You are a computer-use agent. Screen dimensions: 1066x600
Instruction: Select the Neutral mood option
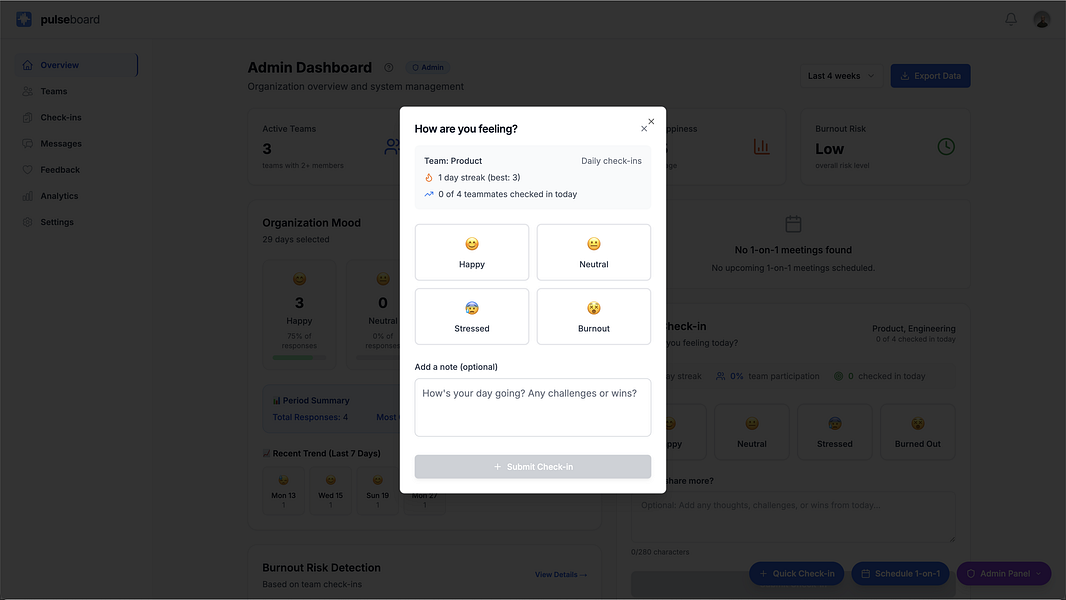[x=594, y=252]
